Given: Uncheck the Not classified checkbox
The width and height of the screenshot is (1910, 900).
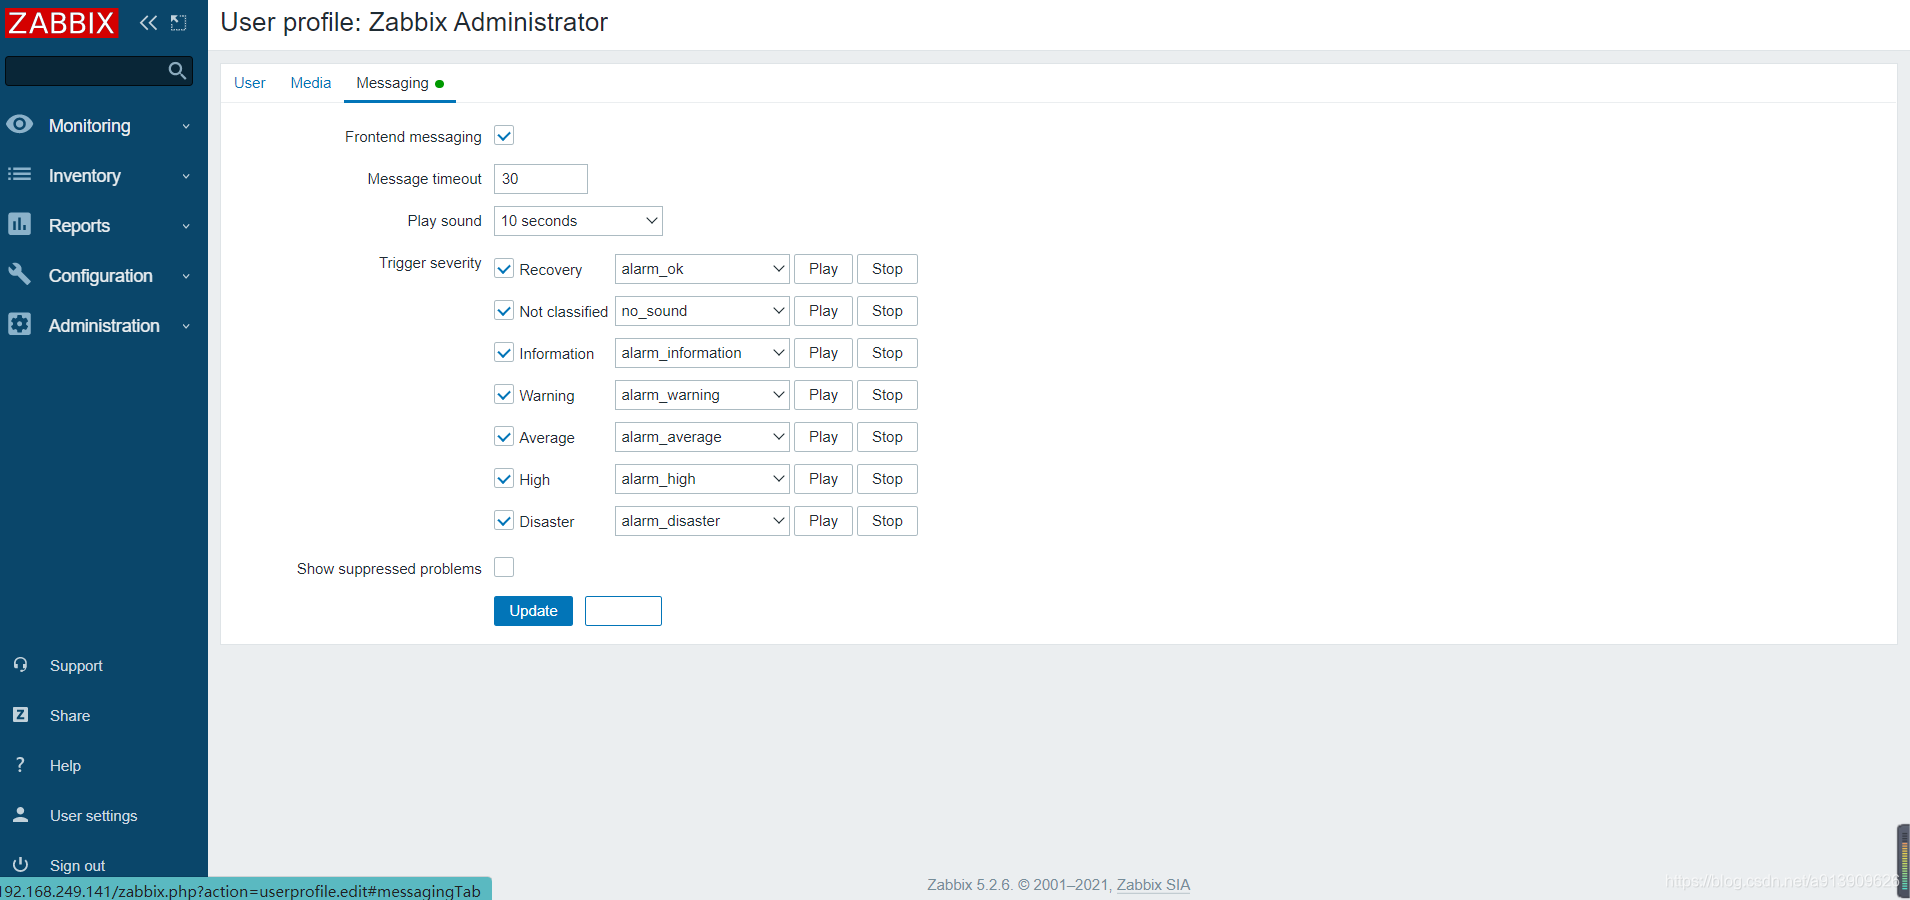Looking at the screenshot, I should [504, 311].
